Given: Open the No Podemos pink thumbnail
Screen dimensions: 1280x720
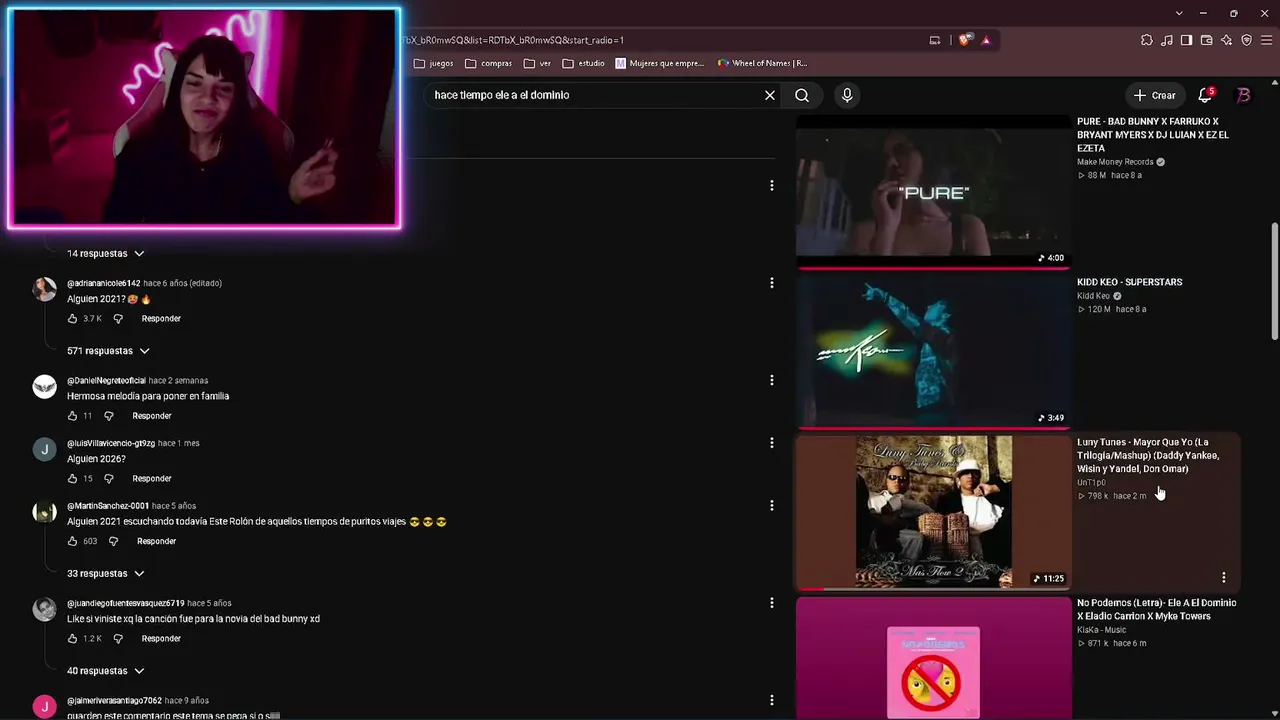Looking at the screenshot, I should tap(933, 658).
